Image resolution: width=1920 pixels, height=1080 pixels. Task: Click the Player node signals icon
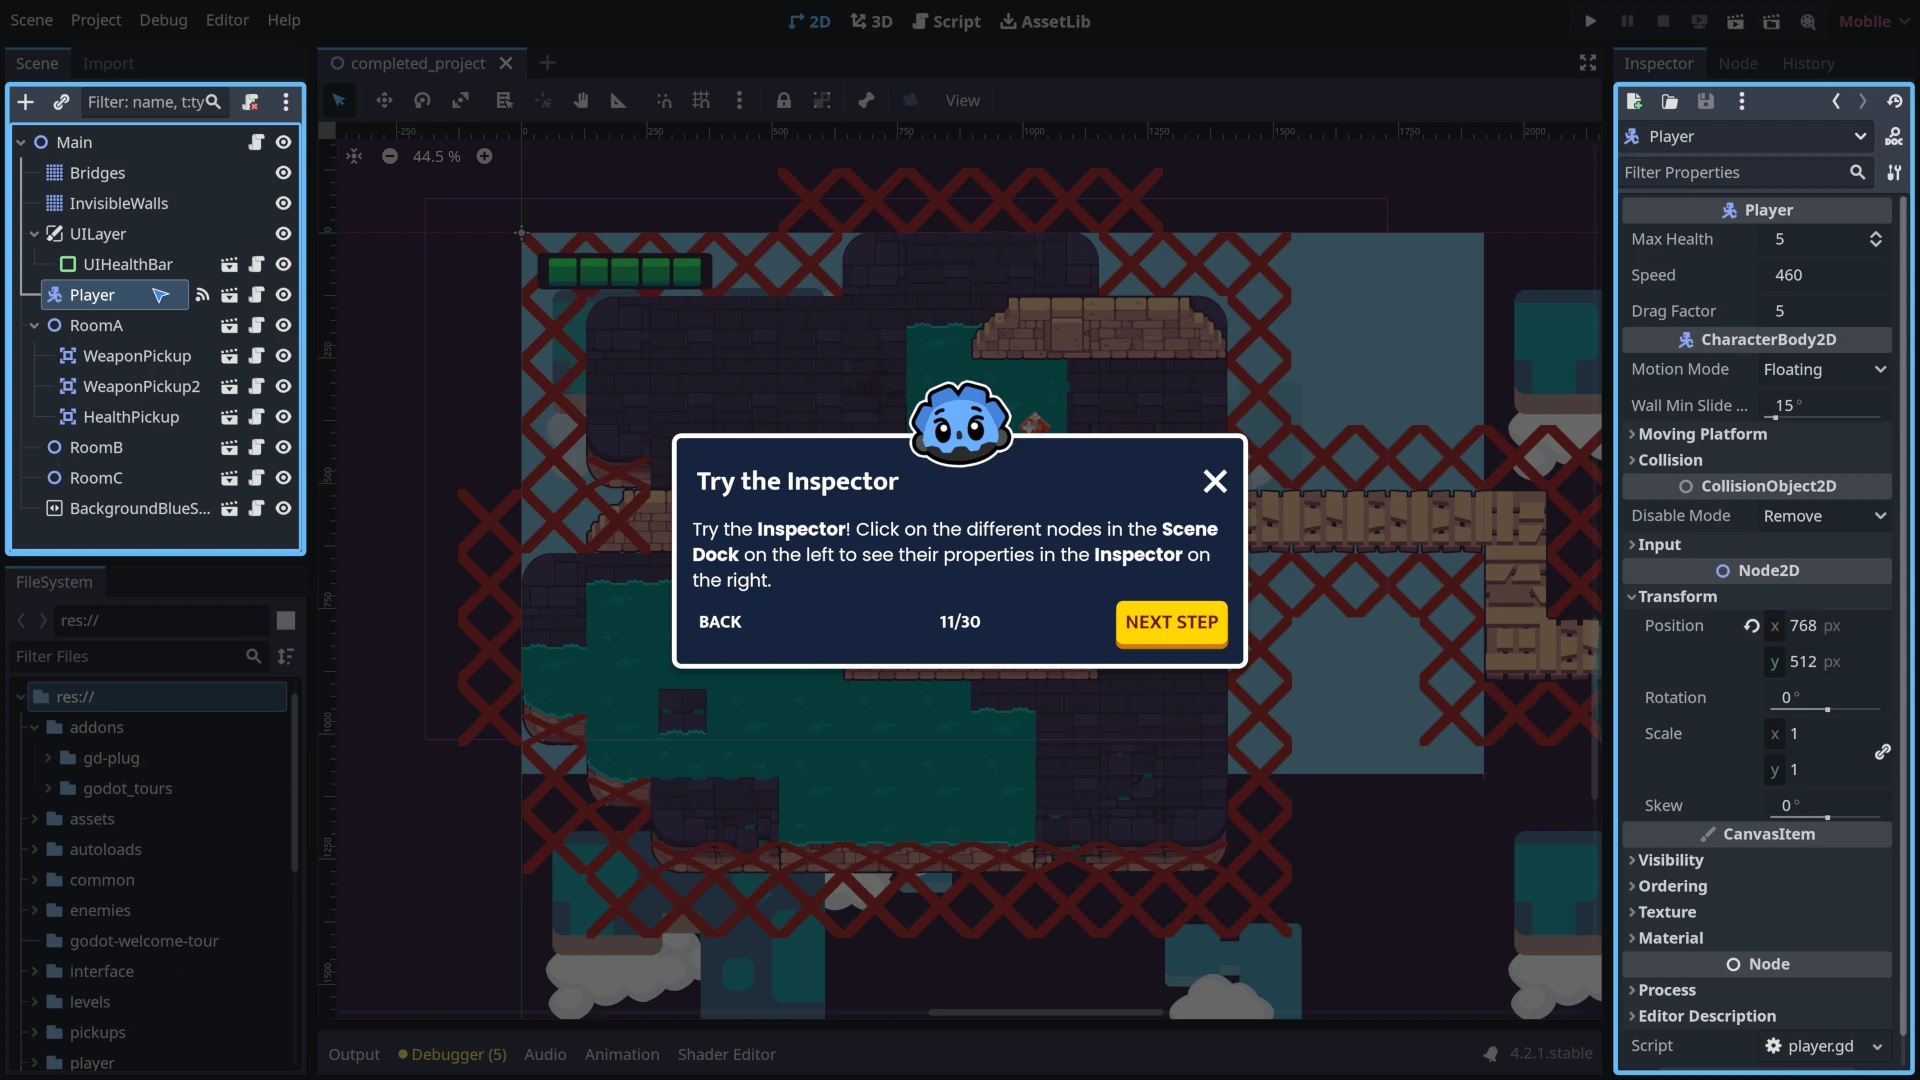coord(202,295)
